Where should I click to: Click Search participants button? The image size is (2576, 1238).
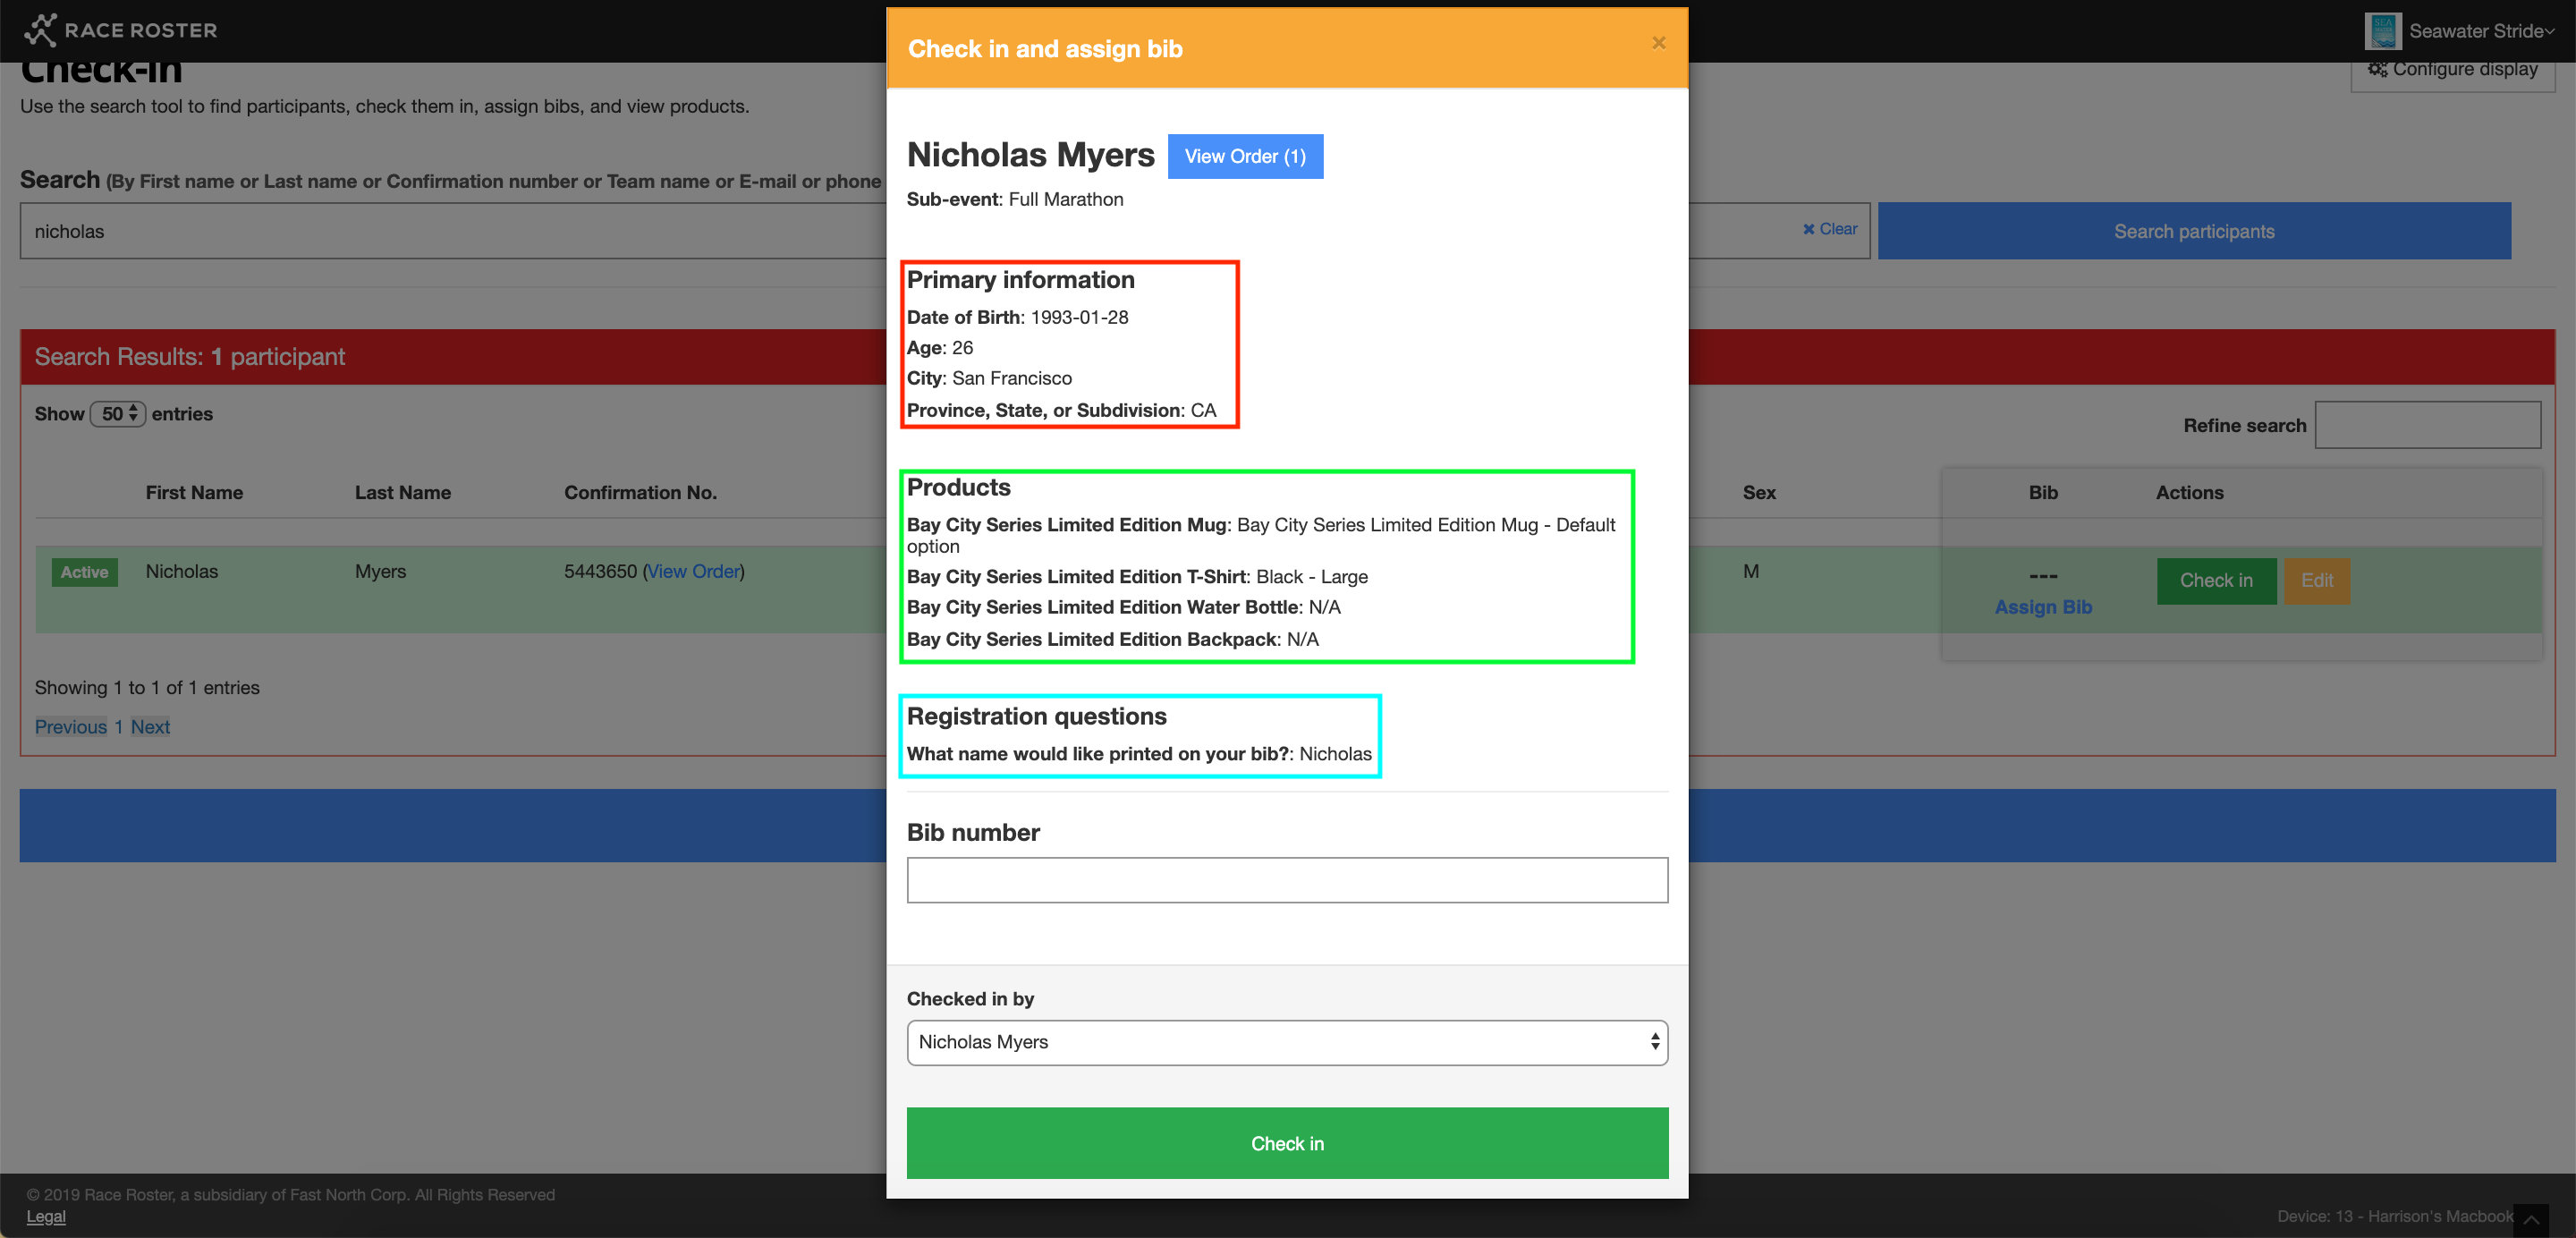2193,231
